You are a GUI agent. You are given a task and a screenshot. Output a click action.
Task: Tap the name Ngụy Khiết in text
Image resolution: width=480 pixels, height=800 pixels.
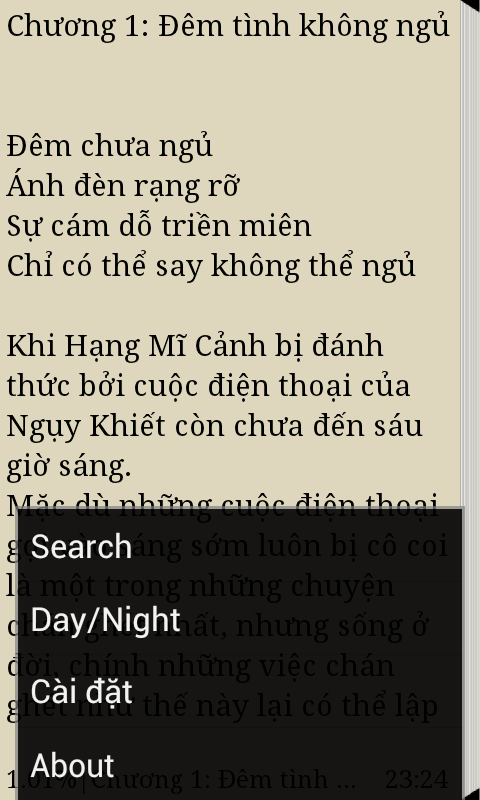click(x=86, y=427)
